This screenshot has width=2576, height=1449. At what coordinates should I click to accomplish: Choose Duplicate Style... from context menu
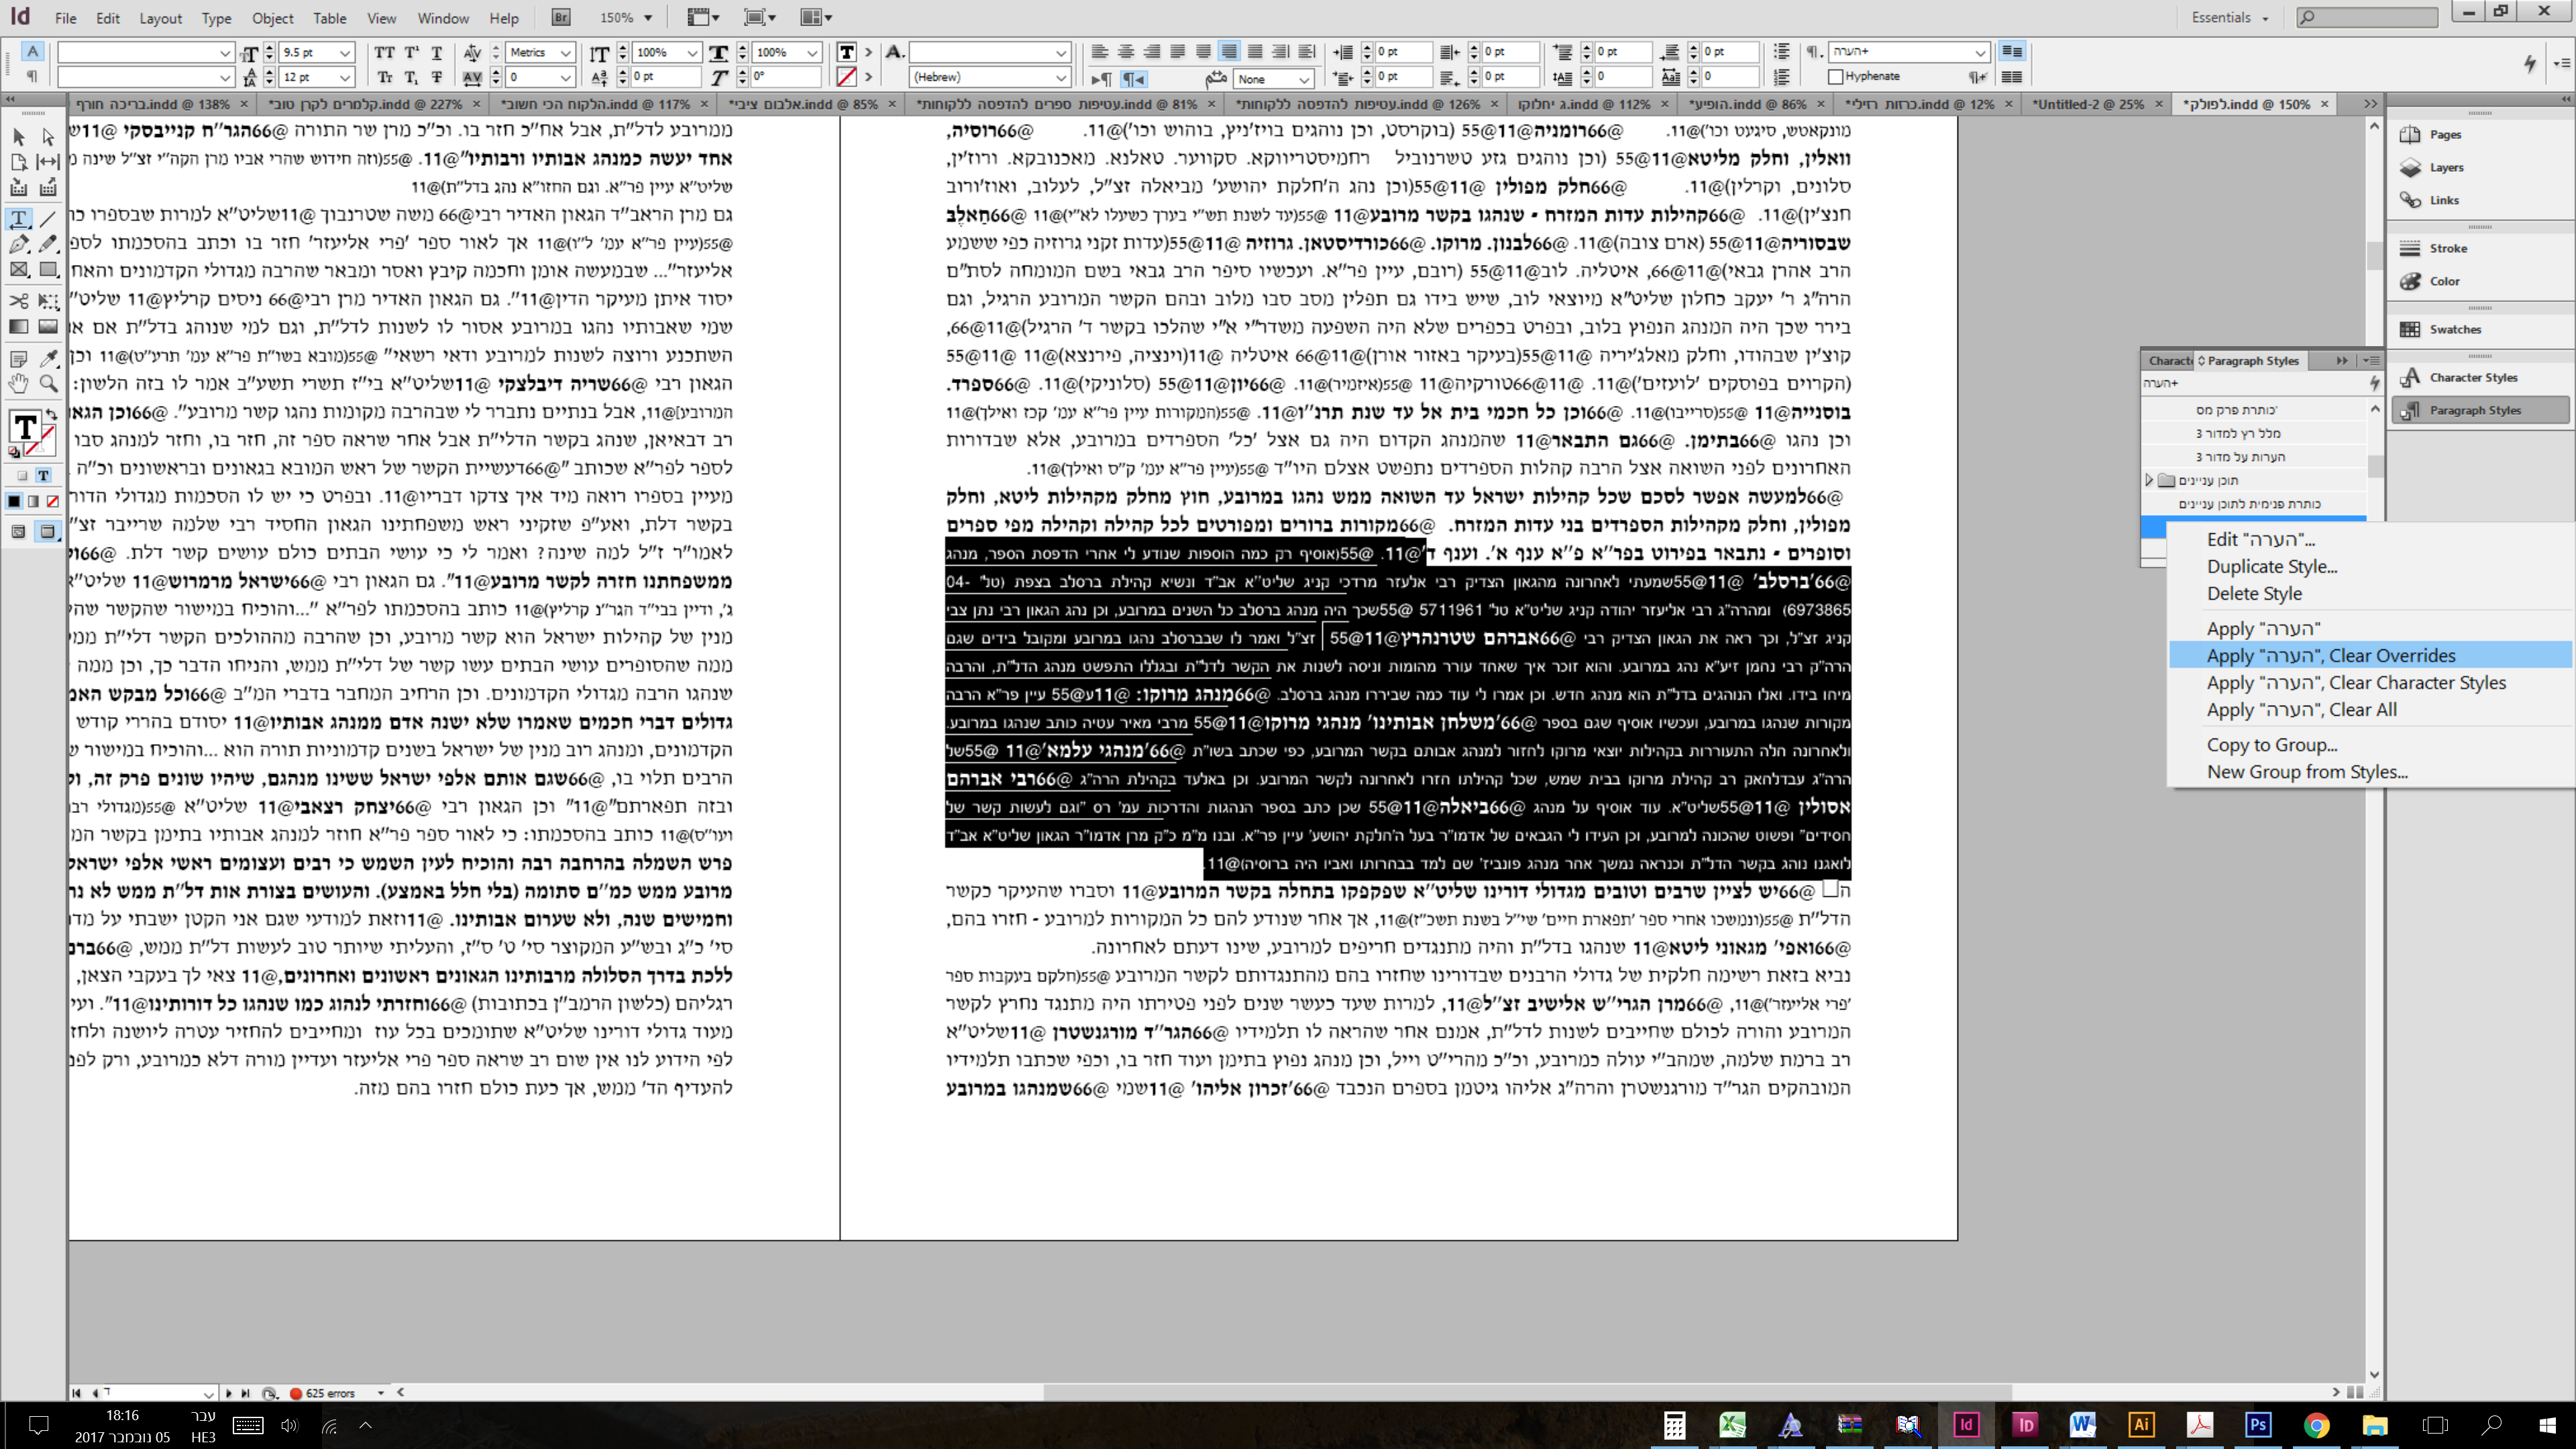[x=2272, y=566]
